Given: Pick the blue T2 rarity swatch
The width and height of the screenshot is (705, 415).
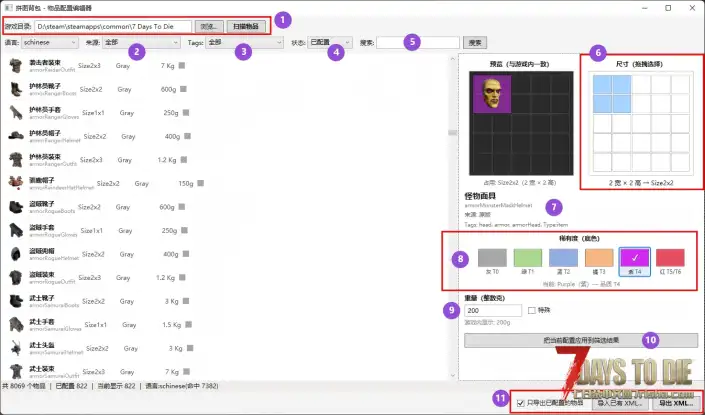Looking at the screenshot, I should [x=563, y=258].
